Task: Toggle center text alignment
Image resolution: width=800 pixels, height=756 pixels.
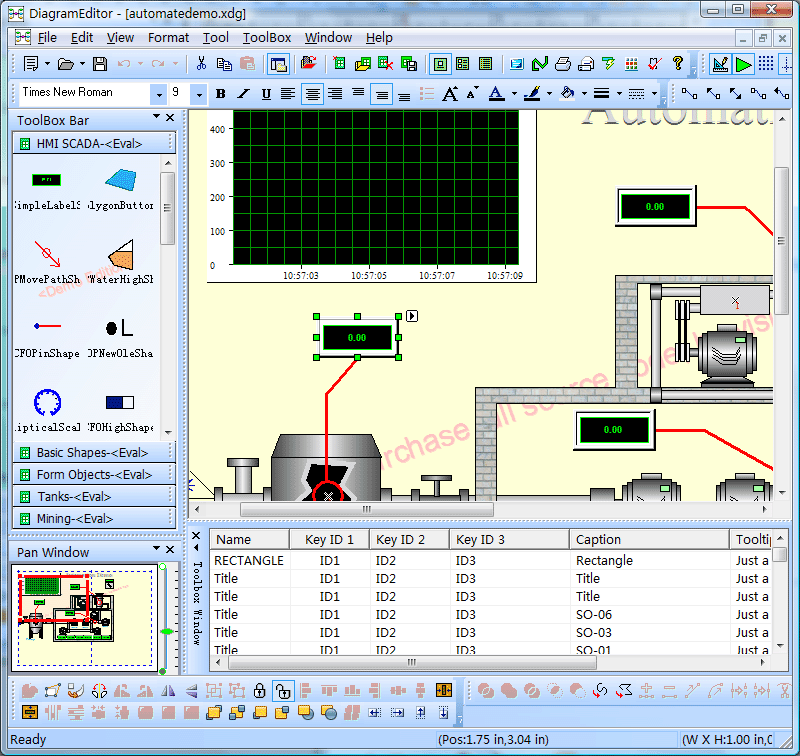Action: [312, 94]
